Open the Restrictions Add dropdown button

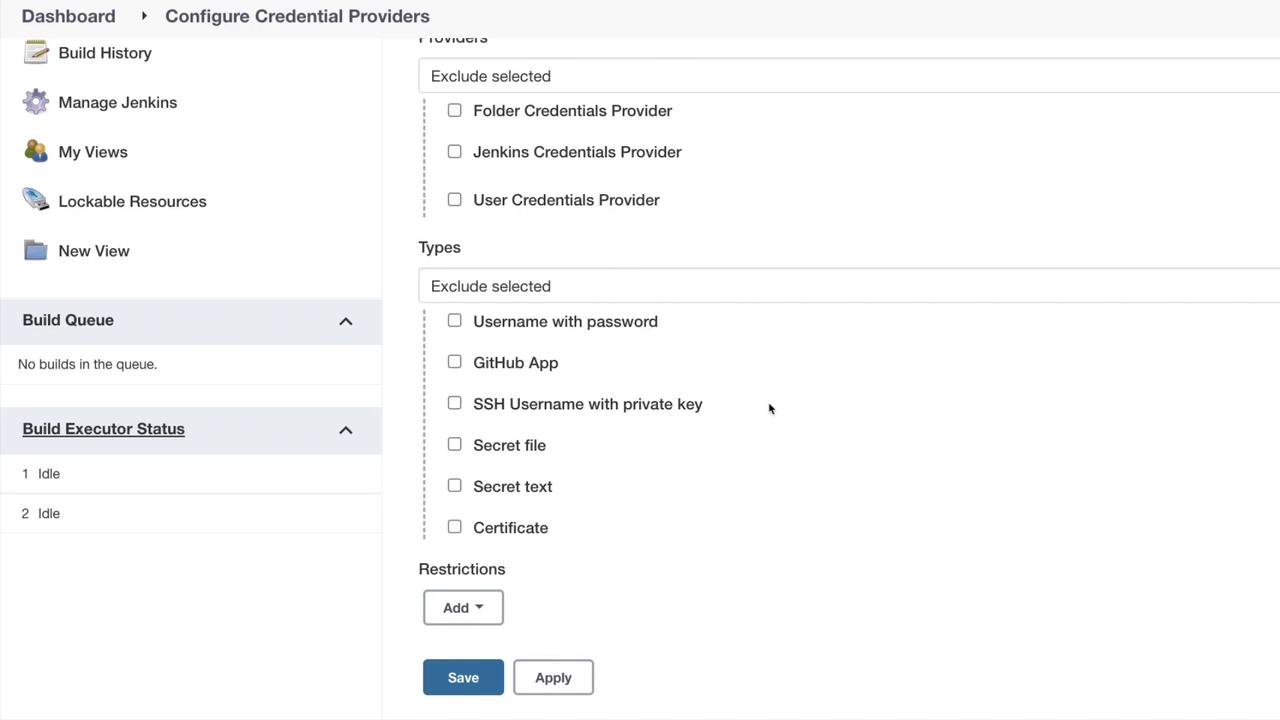click(x=463, y=607)
